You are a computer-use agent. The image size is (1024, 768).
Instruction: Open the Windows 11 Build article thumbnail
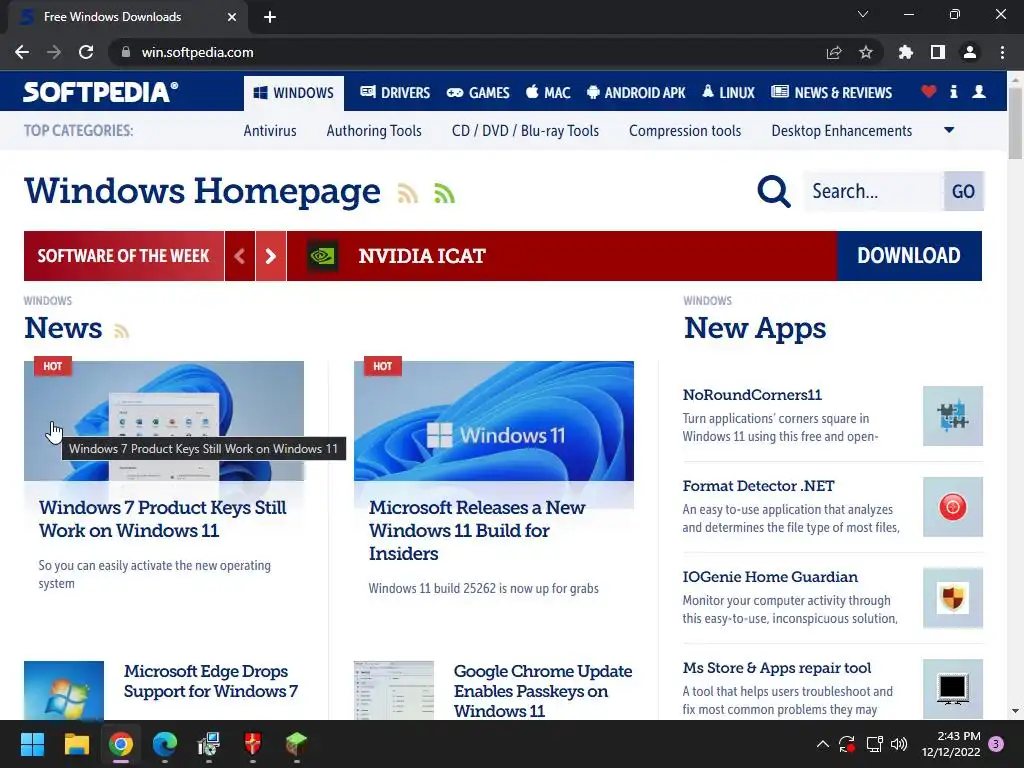coord(494,421)
